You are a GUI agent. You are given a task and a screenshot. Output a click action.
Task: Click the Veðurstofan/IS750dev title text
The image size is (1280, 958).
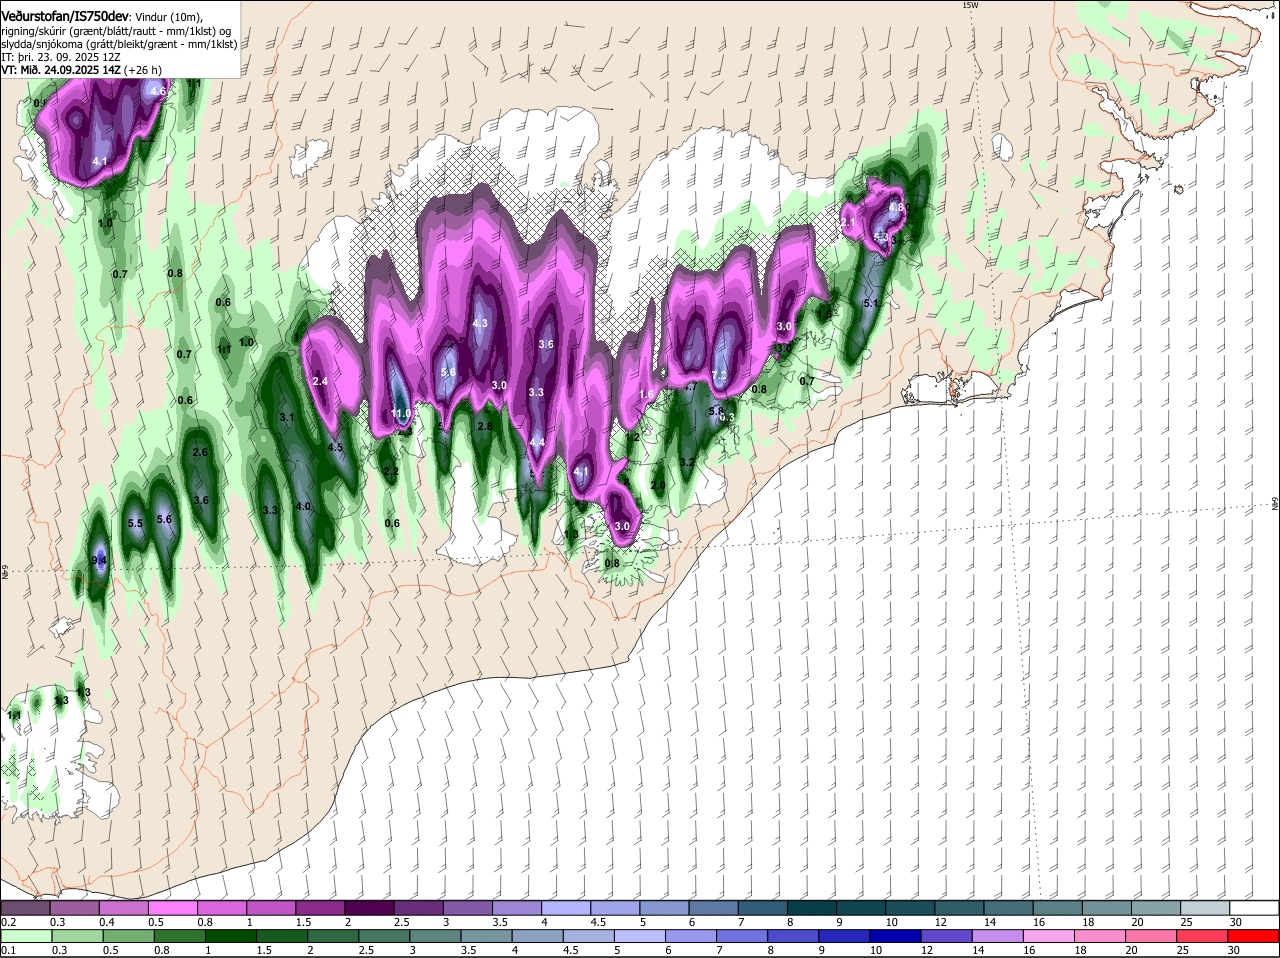65,17
